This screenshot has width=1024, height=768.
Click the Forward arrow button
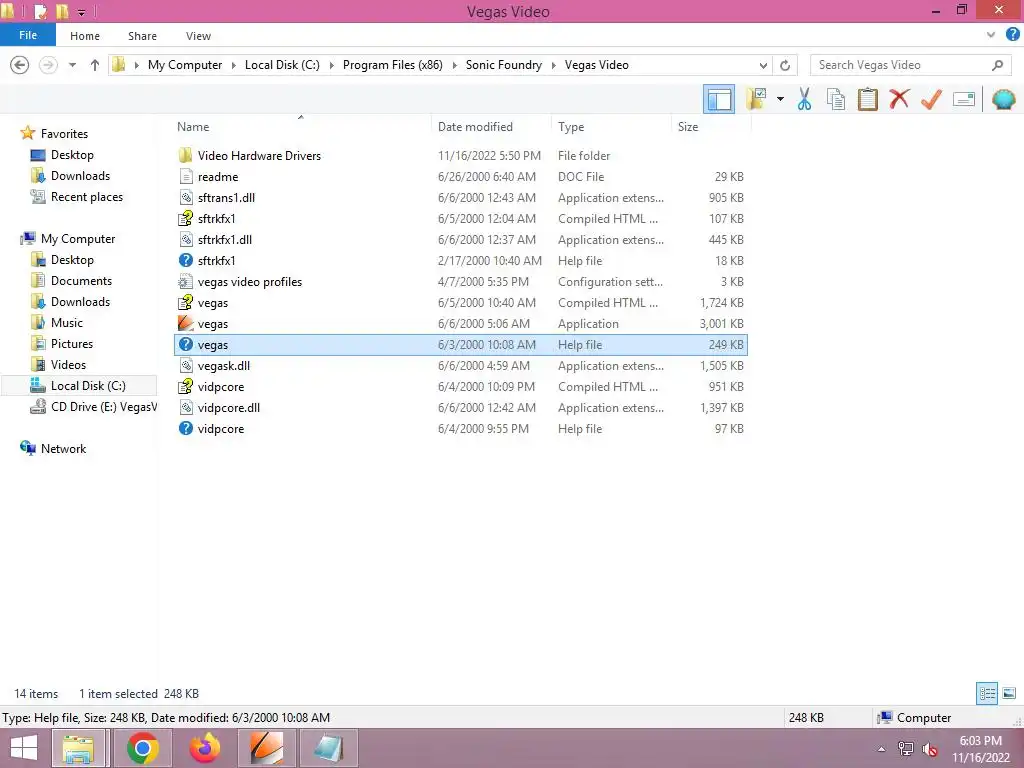(x=48, y=65)
